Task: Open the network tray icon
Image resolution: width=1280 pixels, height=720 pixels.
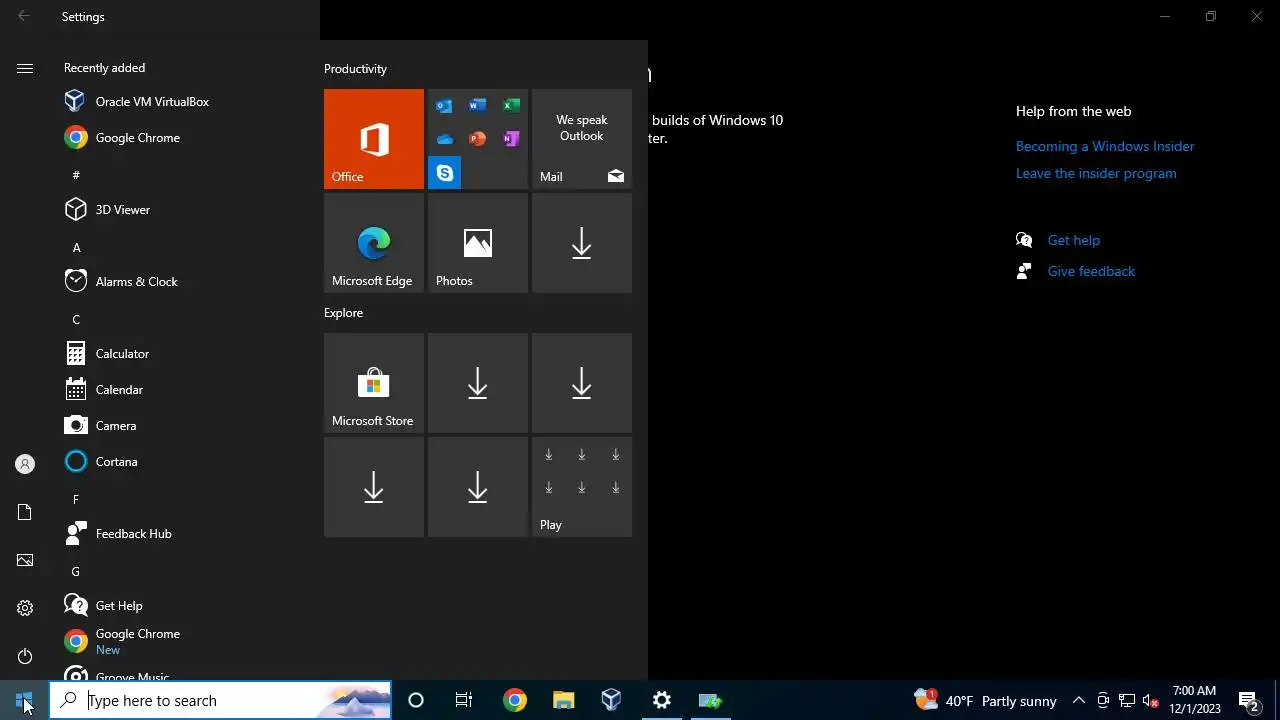Action: pyautogui.click(x=1127, y=700)
